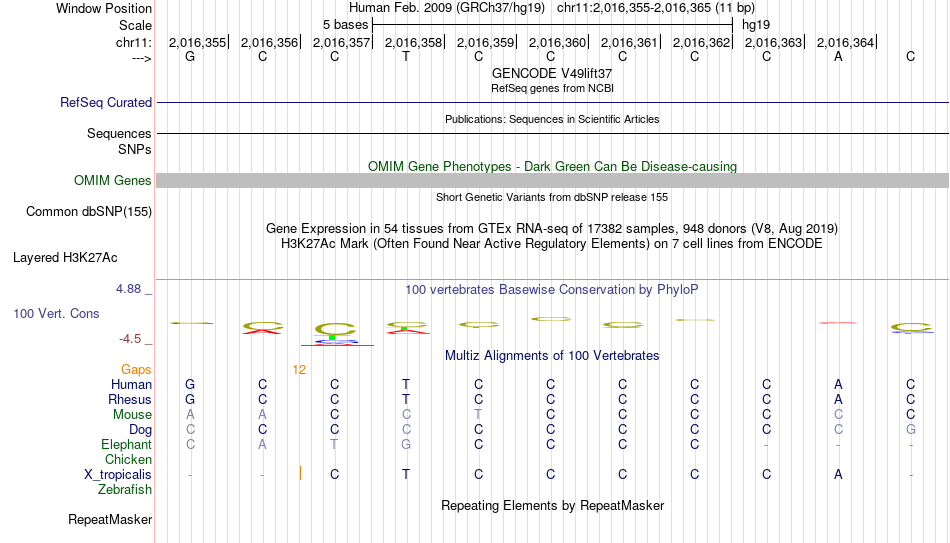This screenshot has height=543, width=950.
Task: Click the SNPs track label
Action: click(x=135, y=149)
